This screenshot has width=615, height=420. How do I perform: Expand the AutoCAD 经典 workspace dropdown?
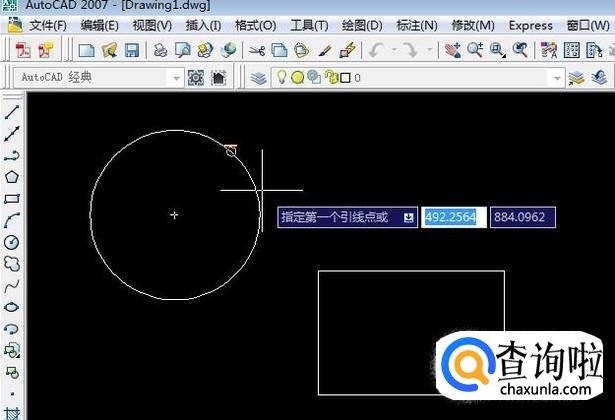176,78
